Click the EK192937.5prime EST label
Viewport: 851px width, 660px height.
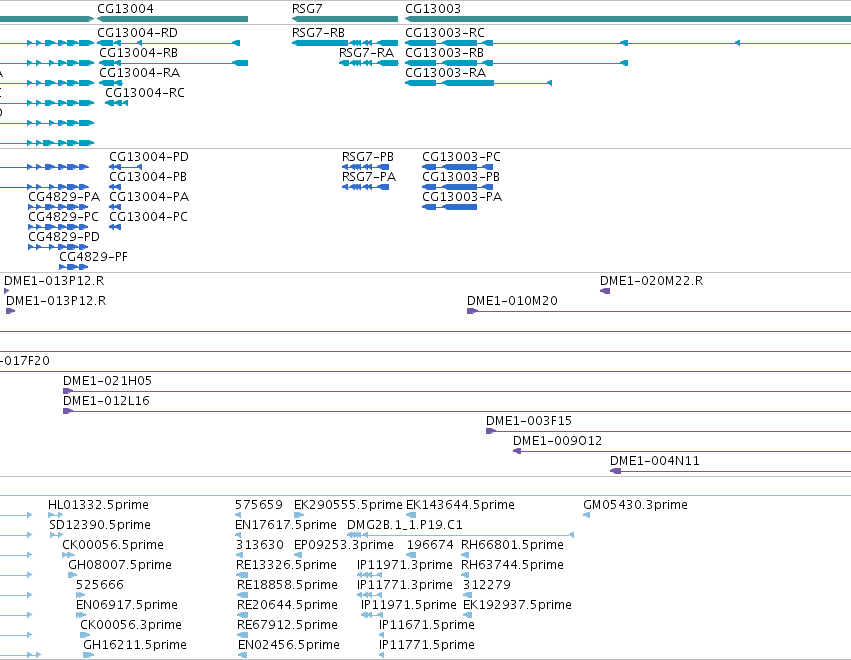click(x=517, y=605)
